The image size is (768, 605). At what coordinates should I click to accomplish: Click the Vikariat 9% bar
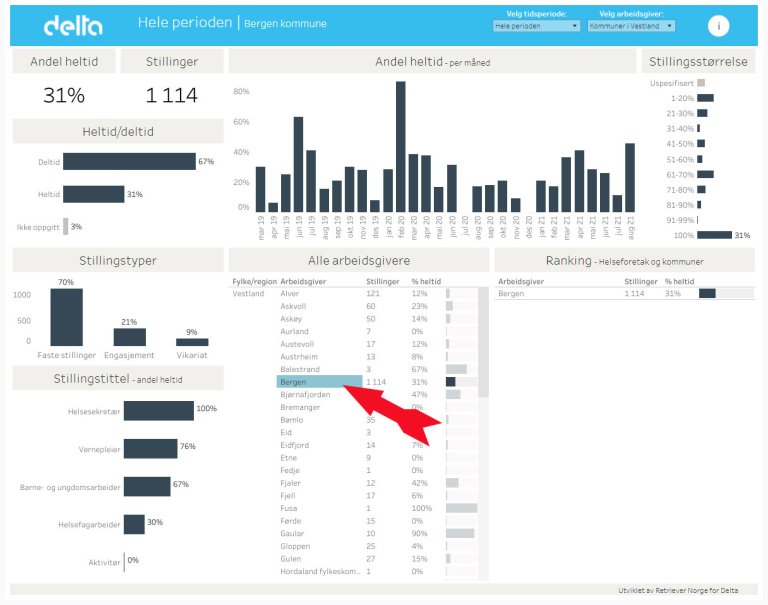pos(192,342)
